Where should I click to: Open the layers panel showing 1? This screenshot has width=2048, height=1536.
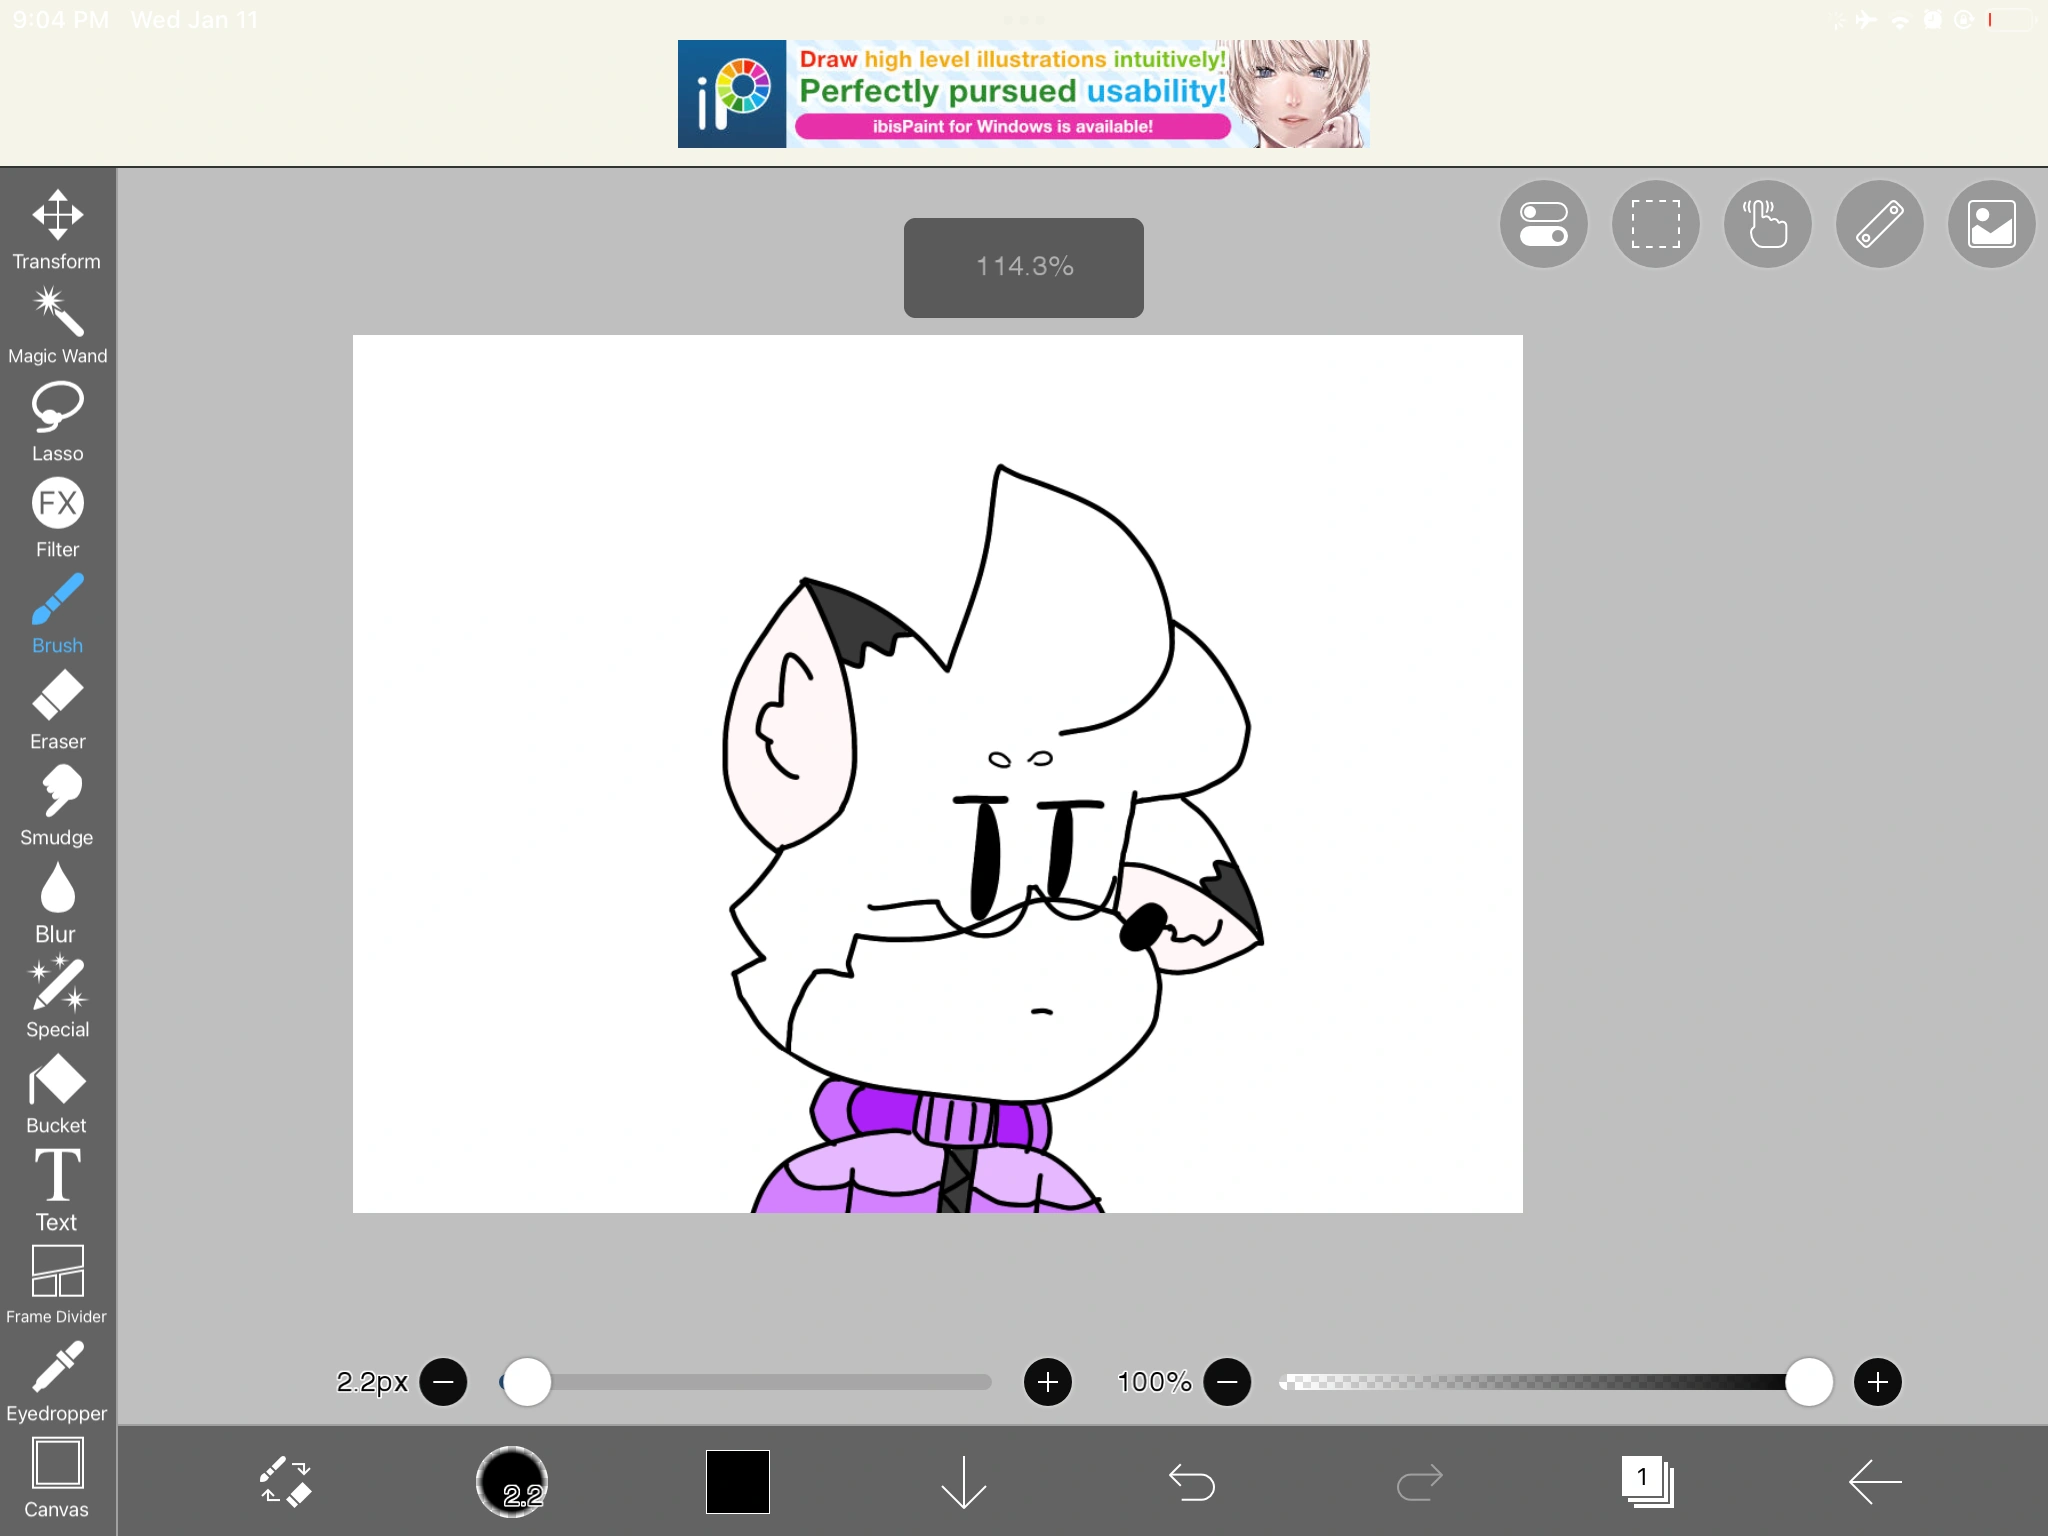pos(1646,1481)
